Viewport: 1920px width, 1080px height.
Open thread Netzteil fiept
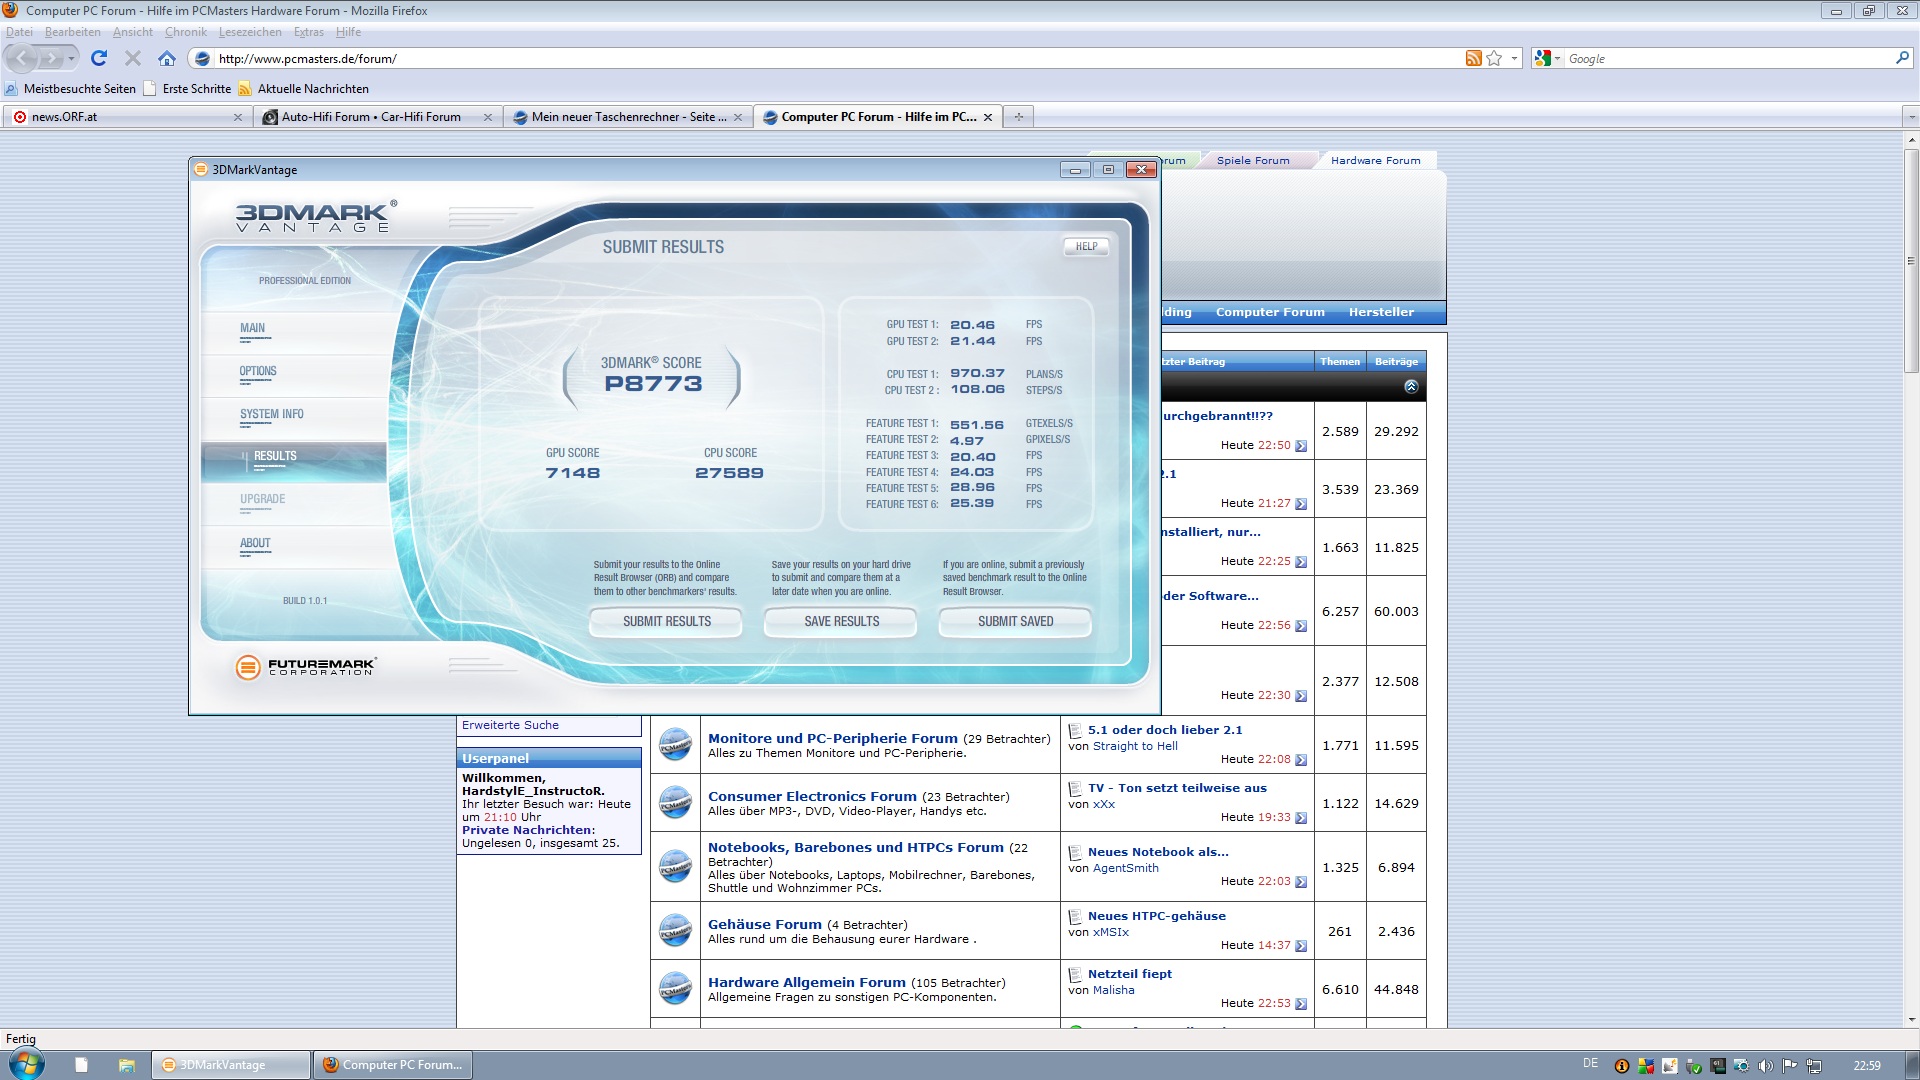point(1129,974)
